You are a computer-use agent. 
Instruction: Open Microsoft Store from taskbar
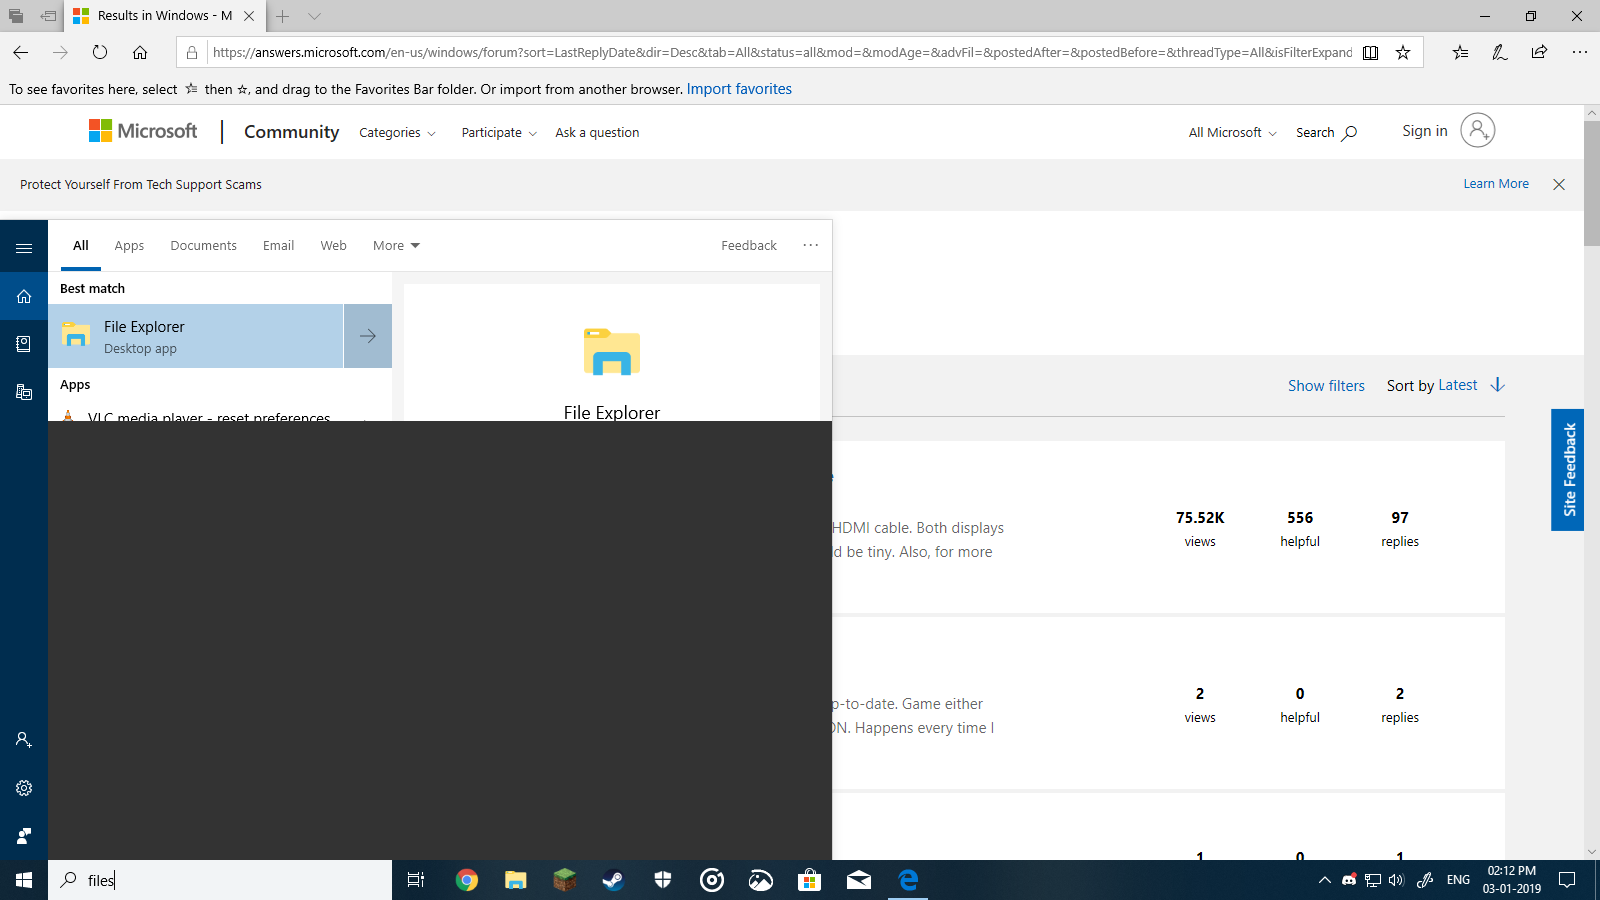[809, 880]
